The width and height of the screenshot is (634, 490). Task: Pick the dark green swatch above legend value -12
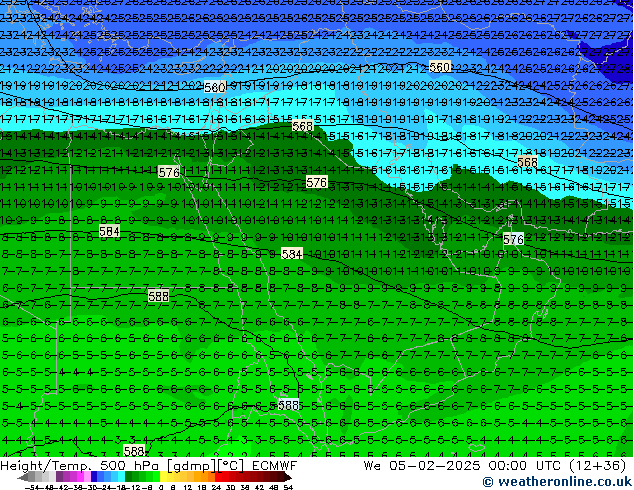coord(129,476)
